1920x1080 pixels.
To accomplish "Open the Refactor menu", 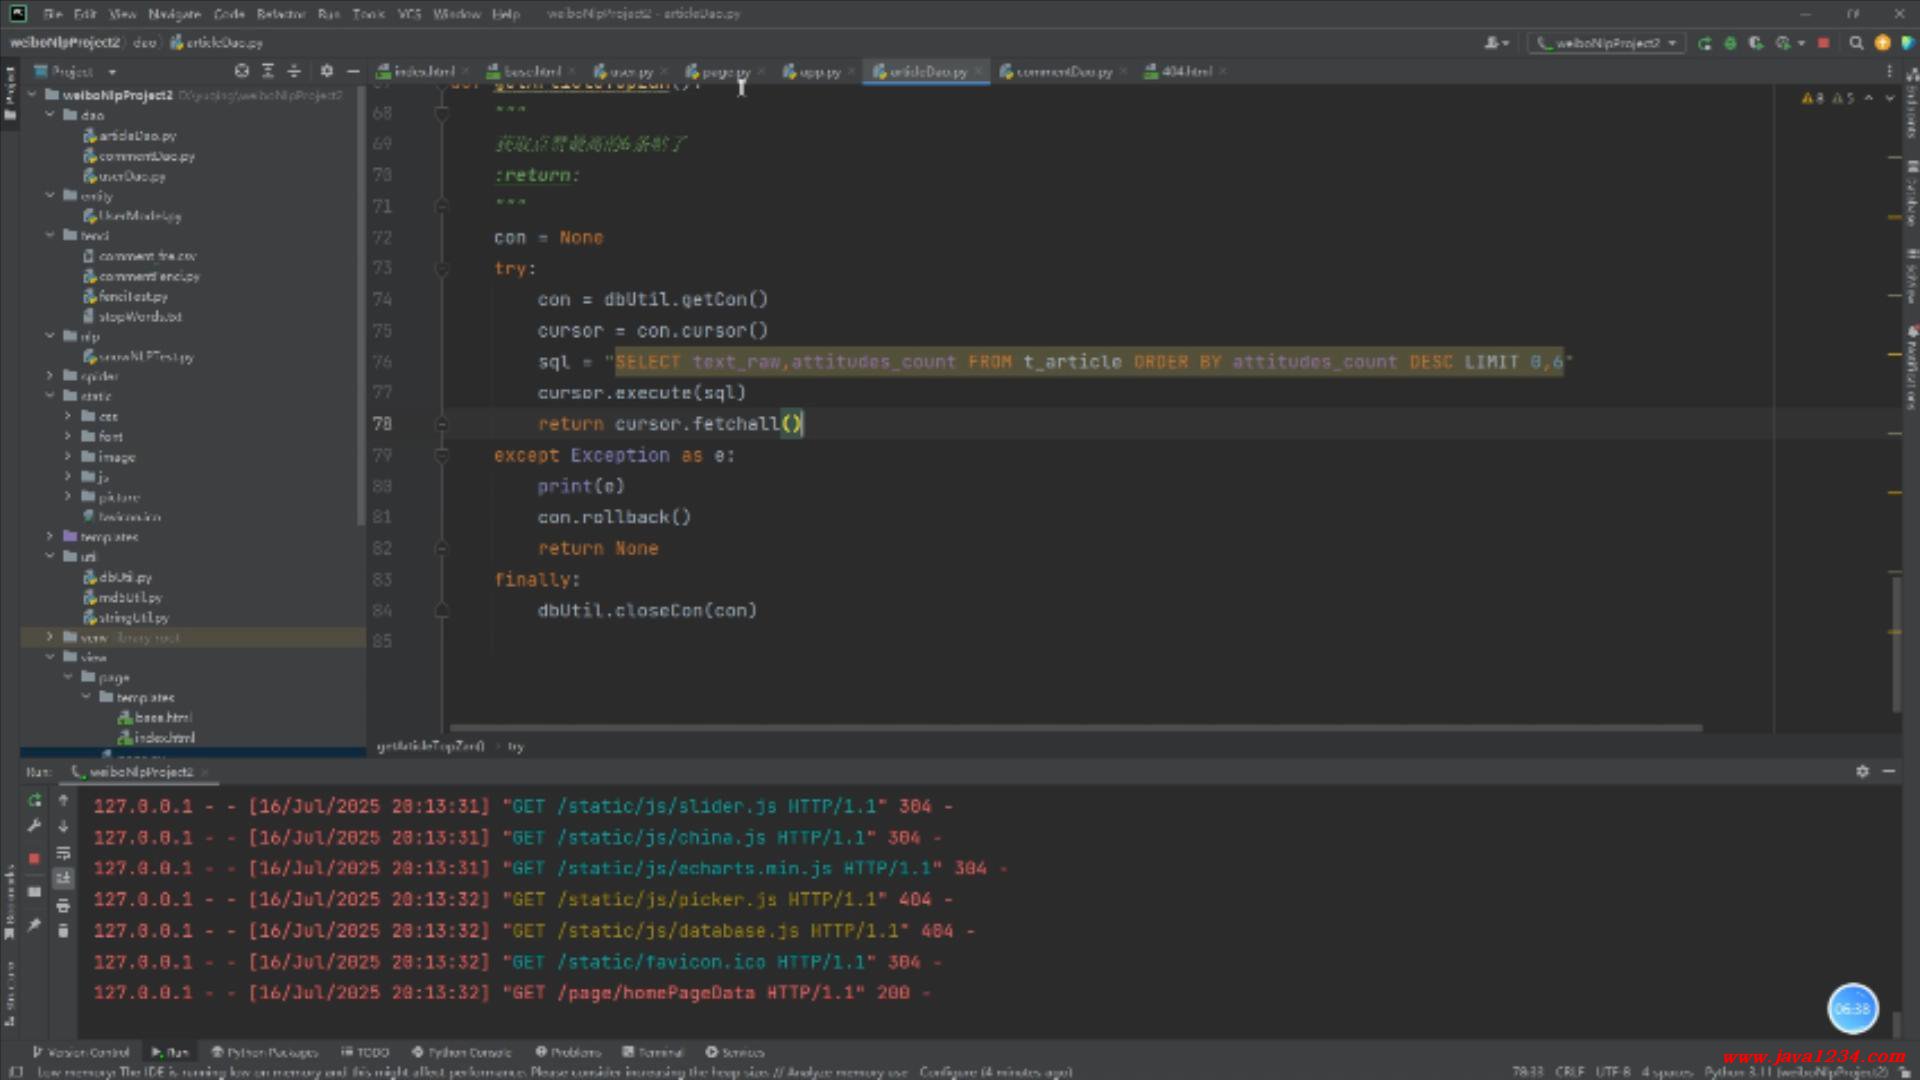I will (x=281, y=14).
